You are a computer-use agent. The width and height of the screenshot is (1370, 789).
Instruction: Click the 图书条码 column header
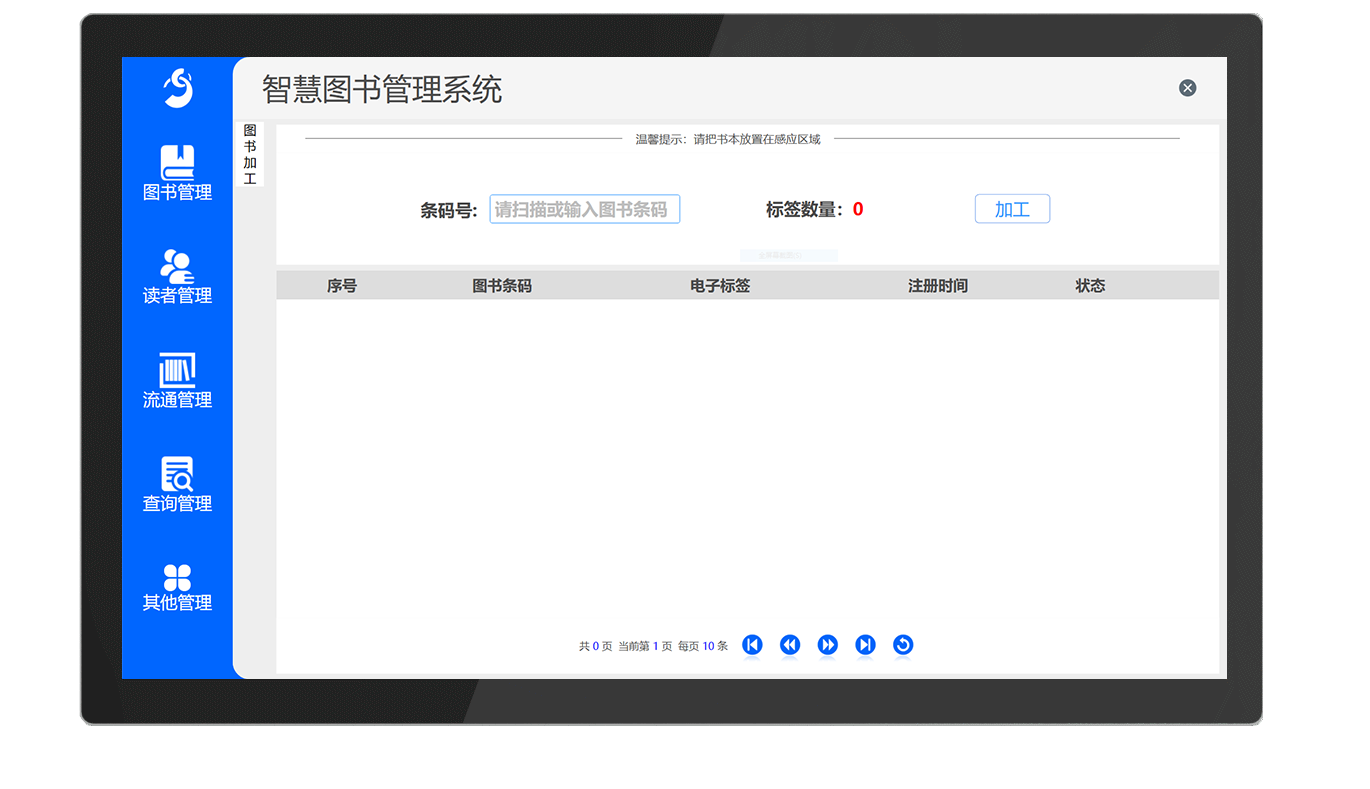point(502,286)
